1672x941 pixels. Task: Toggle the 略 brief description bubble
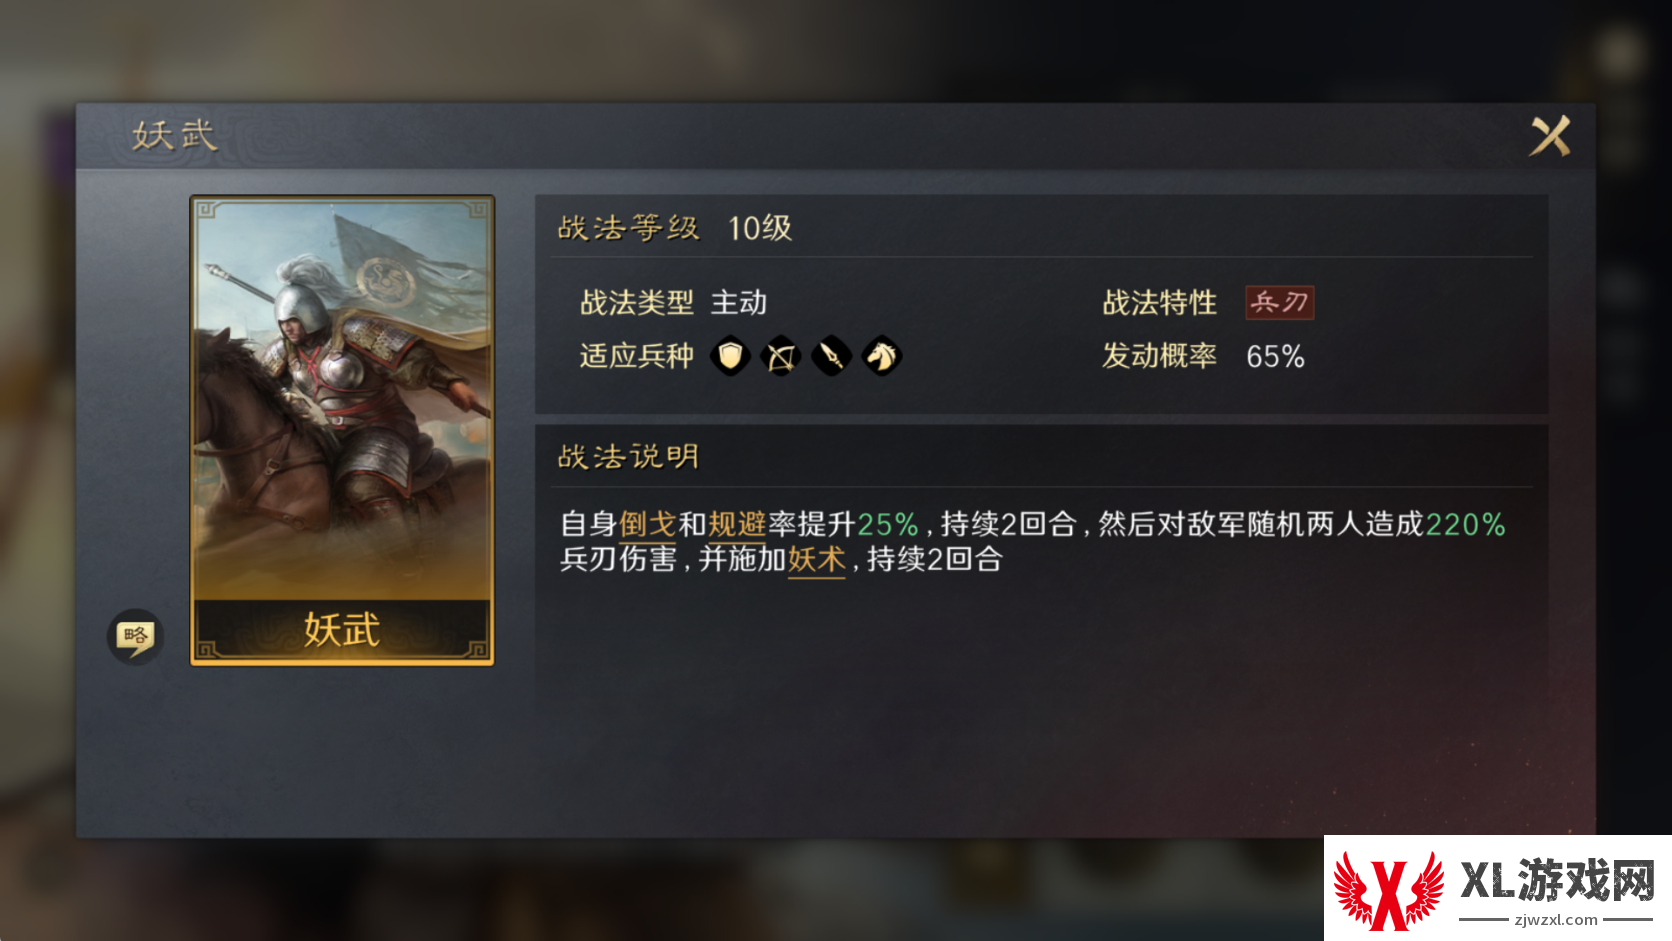135,636
